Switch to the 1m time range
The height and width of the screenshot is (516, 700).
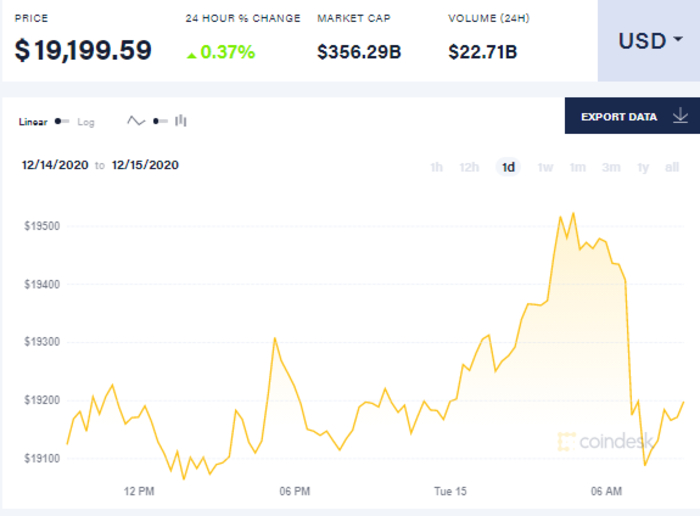(x=578, y=167)
